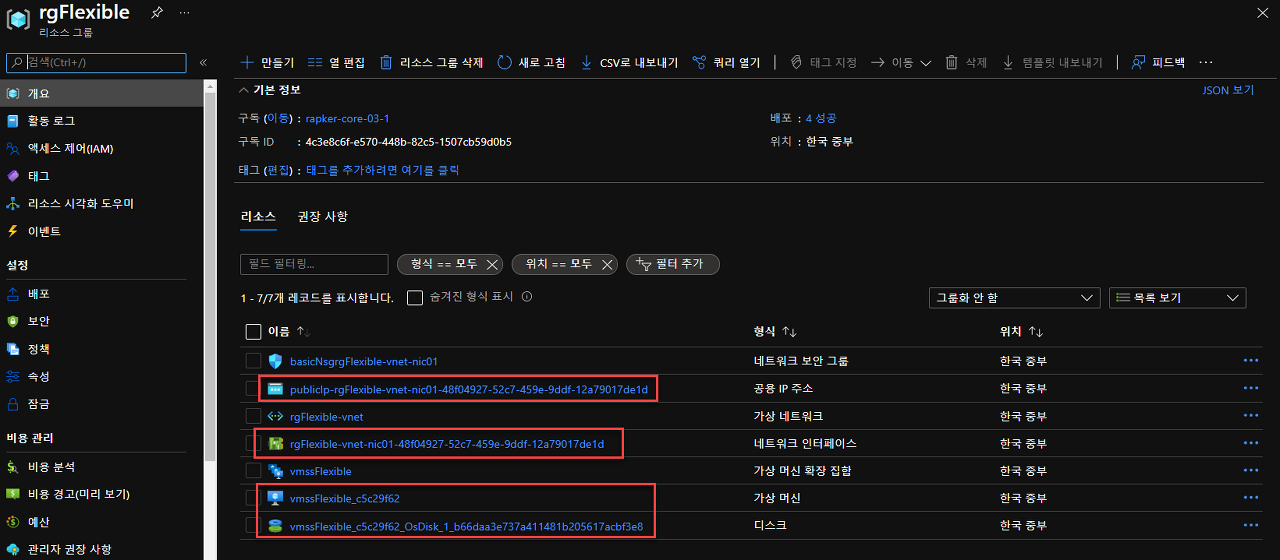Viewport: 1280px width, 560px height.
Task: Open 개요 overview in sidebar
Action: 100,93
